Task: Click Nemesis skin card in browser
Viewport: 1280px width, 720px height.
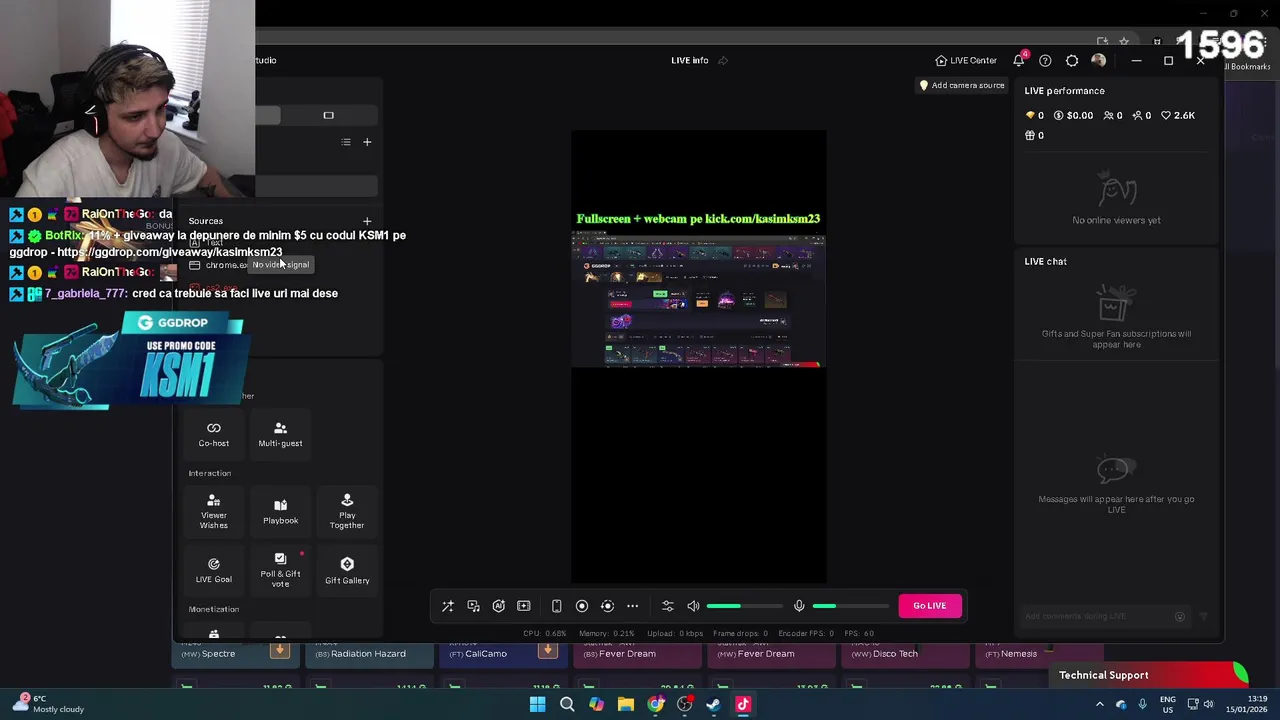Action: (1039, 654)
